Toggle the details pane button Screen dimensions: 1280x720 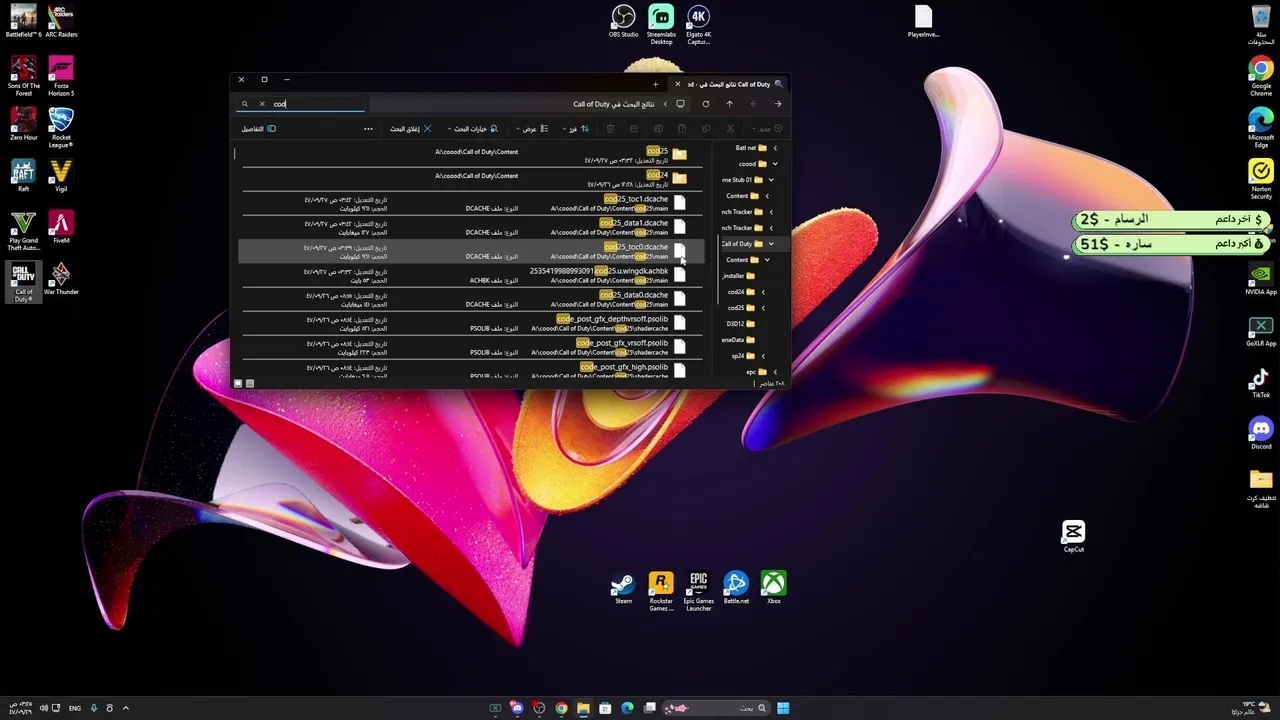(258, 128)
